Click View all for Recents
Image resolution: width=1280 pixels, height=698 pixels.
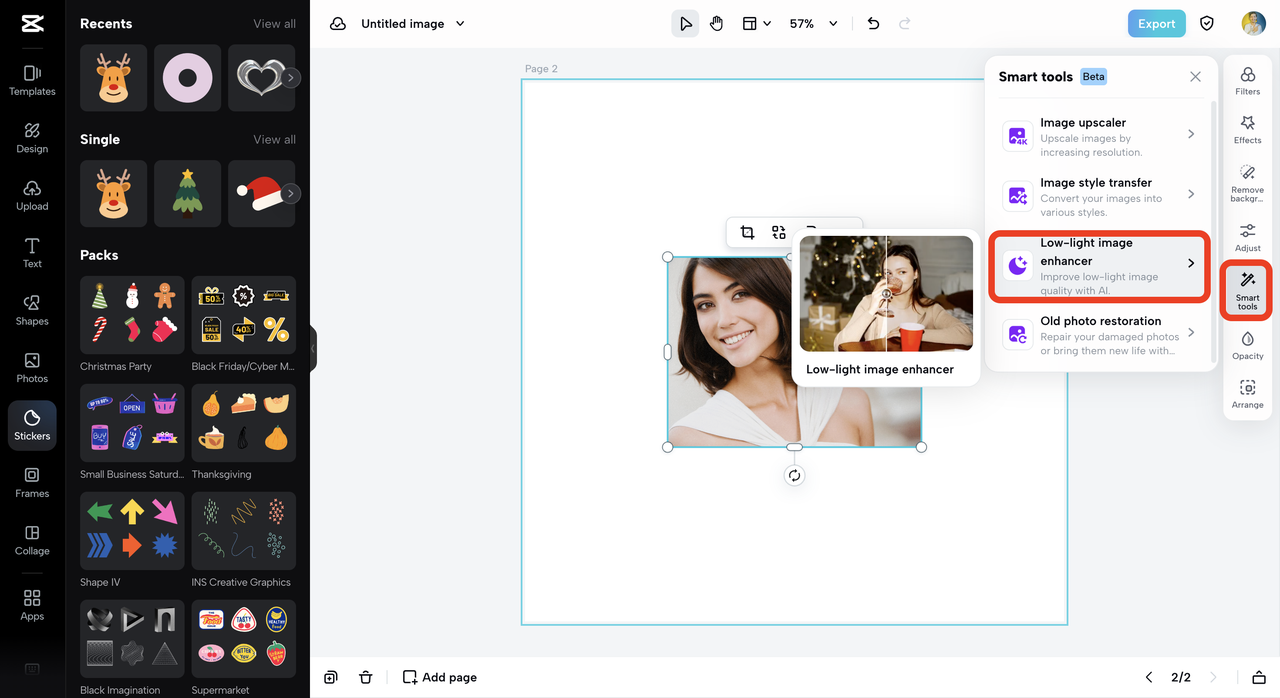274,24
